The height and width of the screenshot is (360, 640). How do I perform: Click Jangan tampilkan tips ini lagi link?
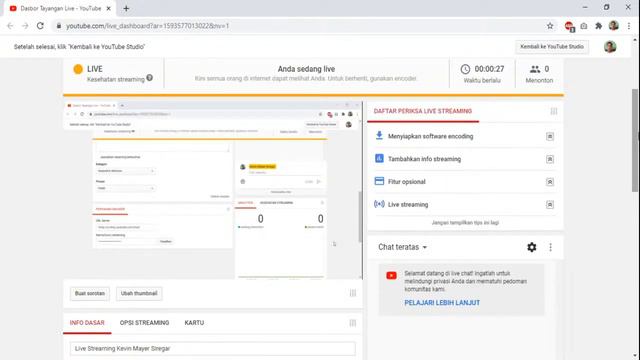pos(465,222)
